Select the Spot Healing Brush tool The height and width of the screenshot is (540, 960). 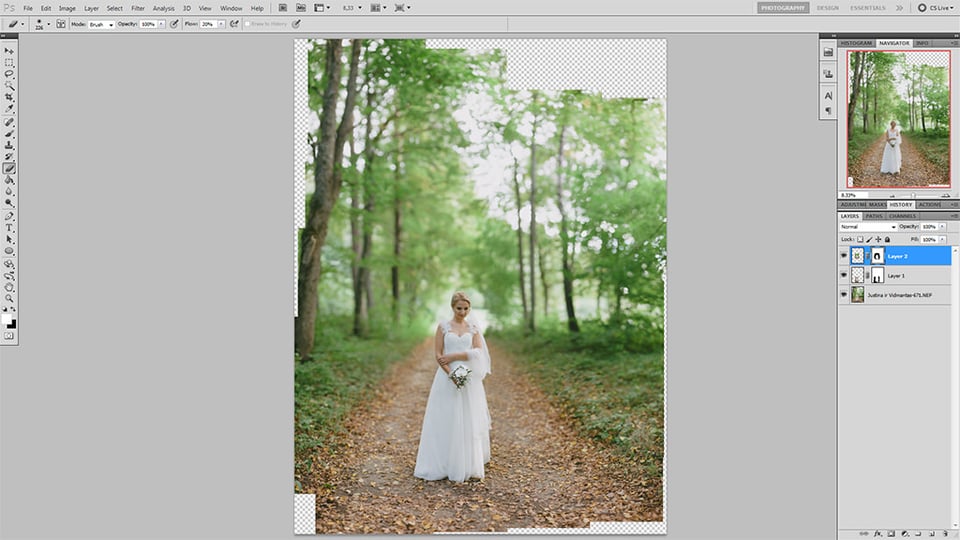pyautogui.click(x=9, y=122)
